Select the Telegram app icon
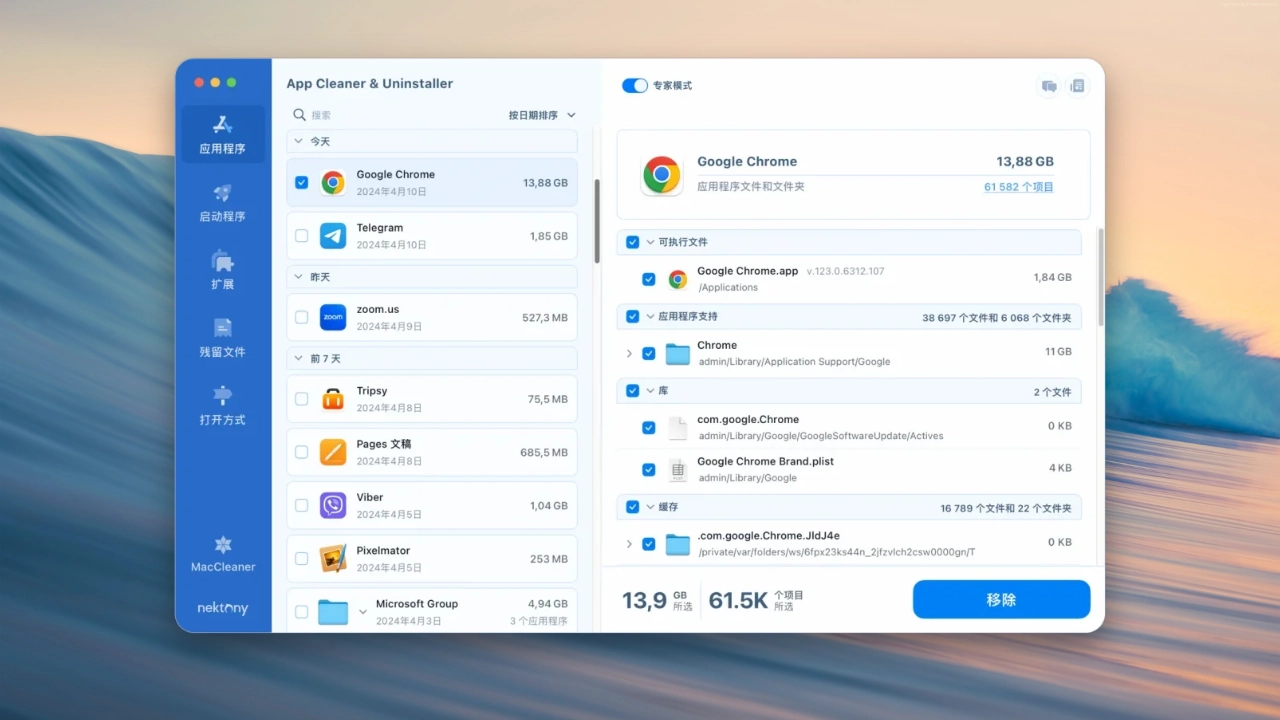Viewport: 1280px width, 720px height. (x=333, y=236)
